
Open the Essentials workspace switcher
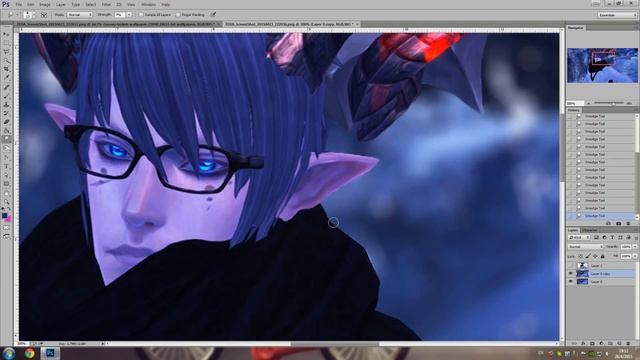(617, 15)
